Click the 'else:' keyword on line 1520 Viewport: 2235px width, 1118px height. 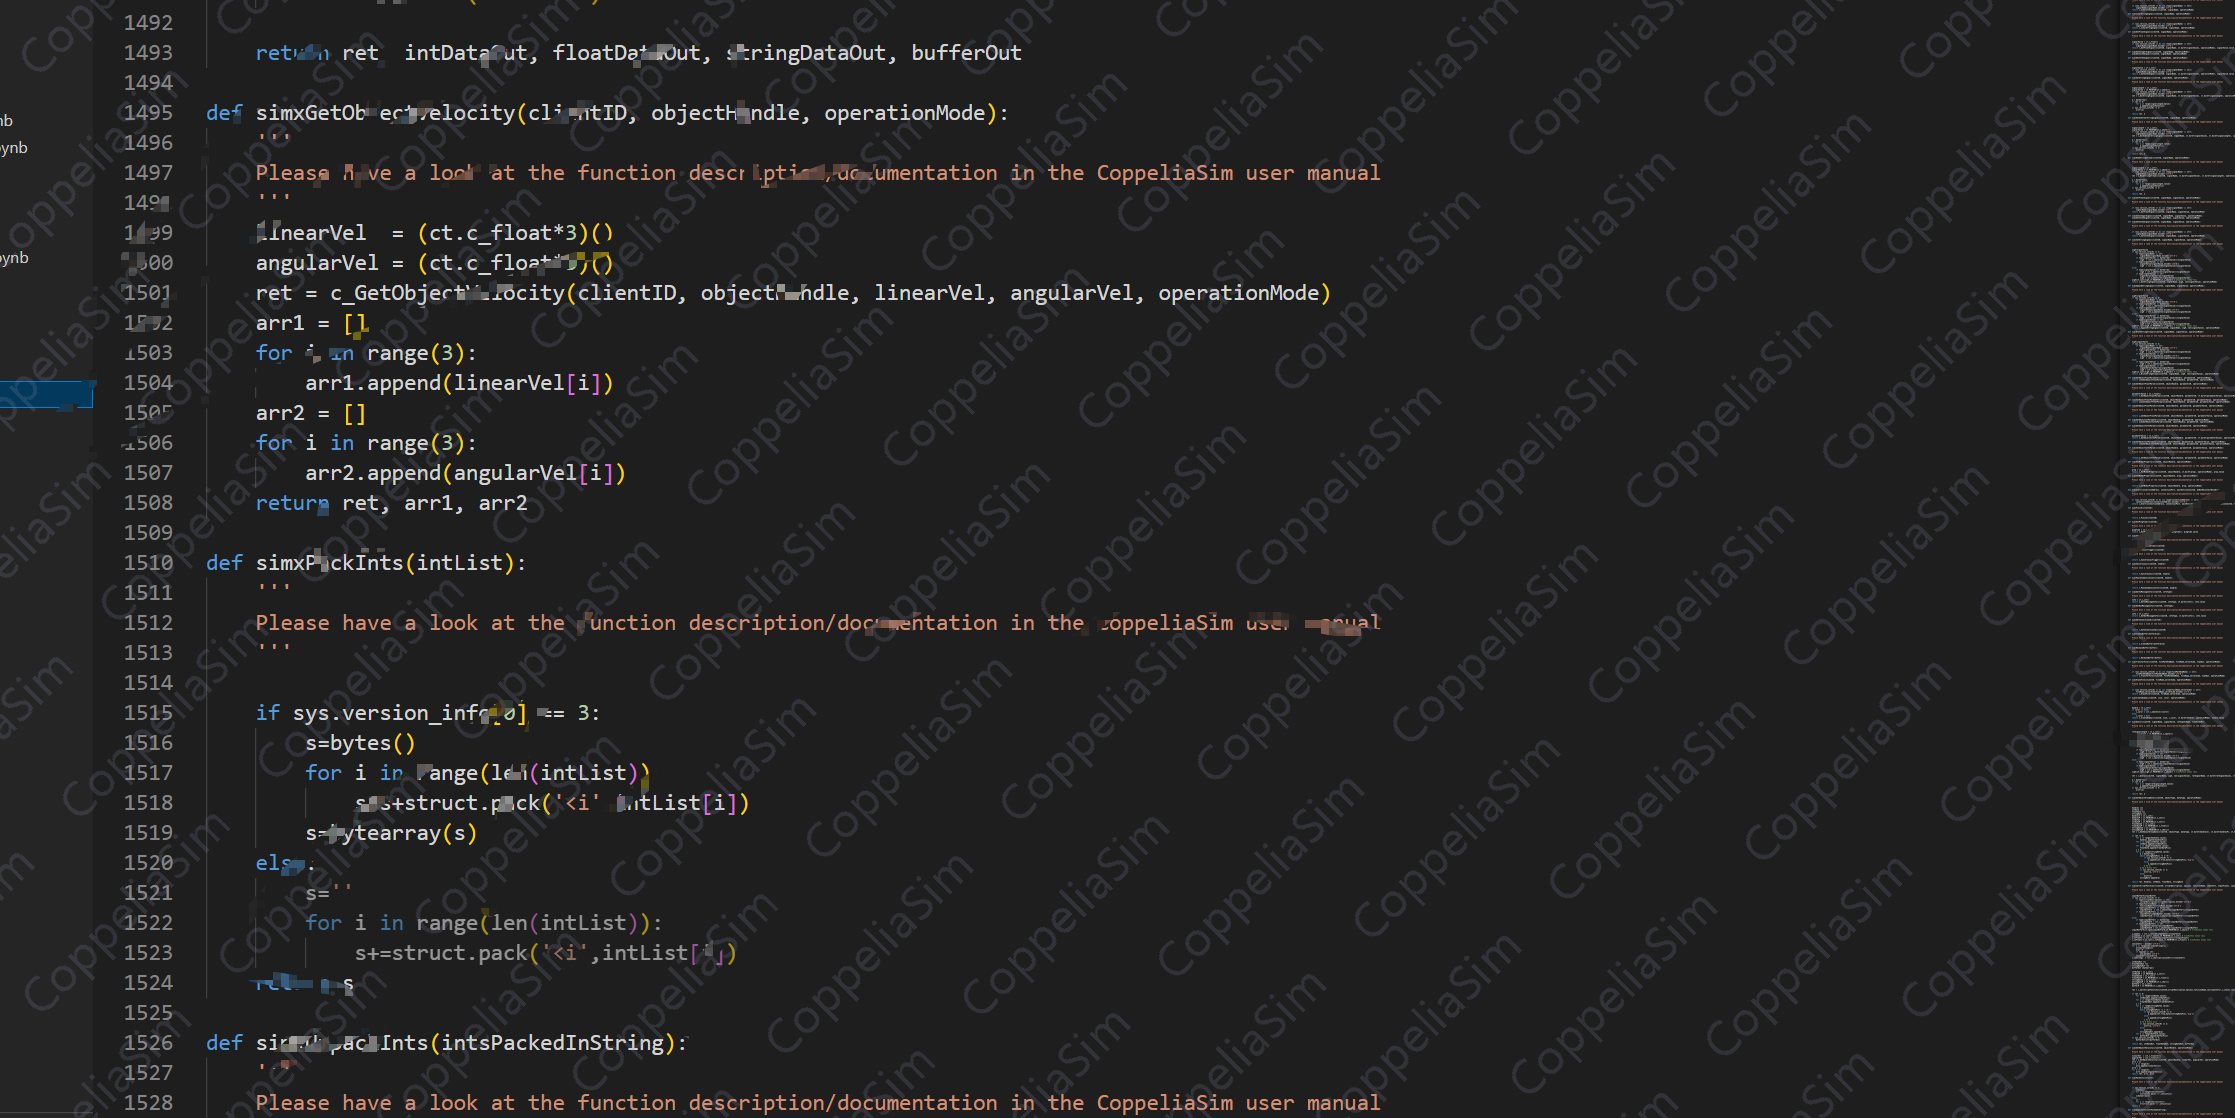(286, 863)
